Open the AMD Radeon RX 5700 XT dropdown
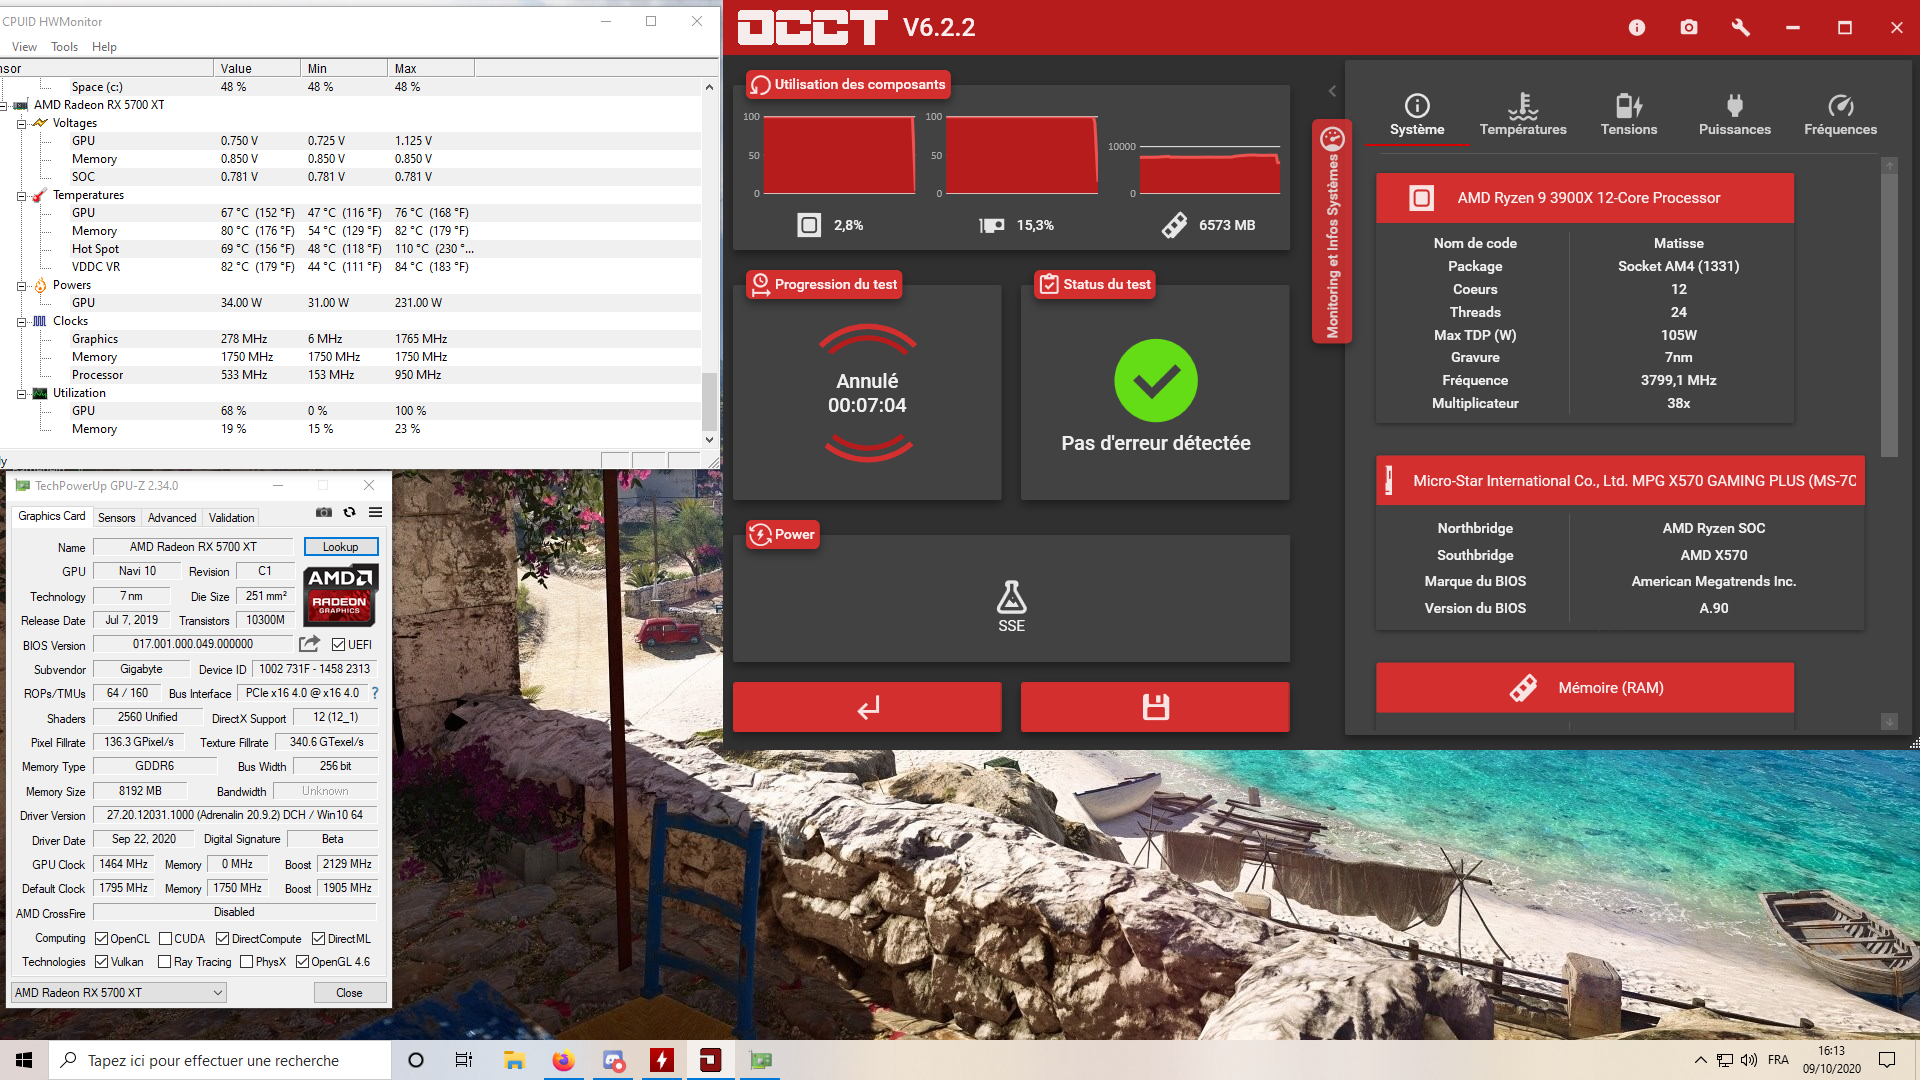The image size is (1920, 1080). [118, 993]
